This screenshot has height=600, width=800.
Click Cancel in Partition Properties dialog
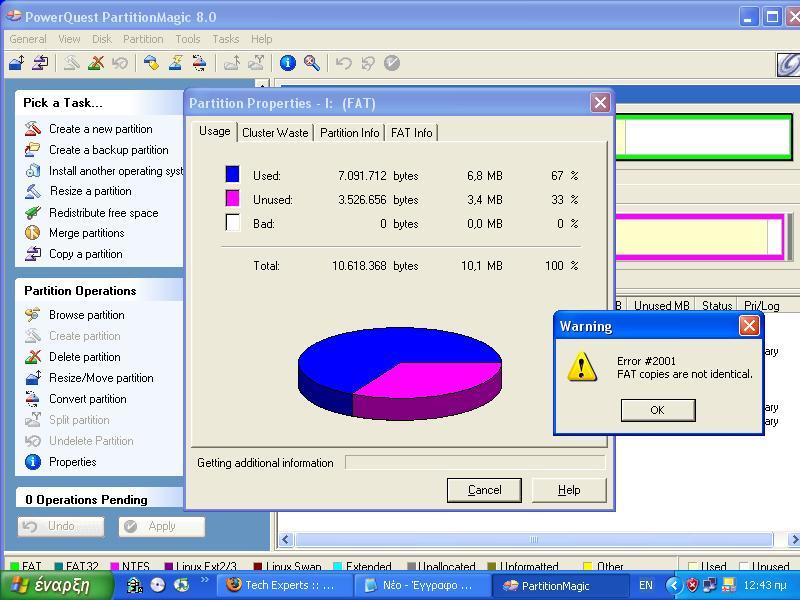point(484,490)
